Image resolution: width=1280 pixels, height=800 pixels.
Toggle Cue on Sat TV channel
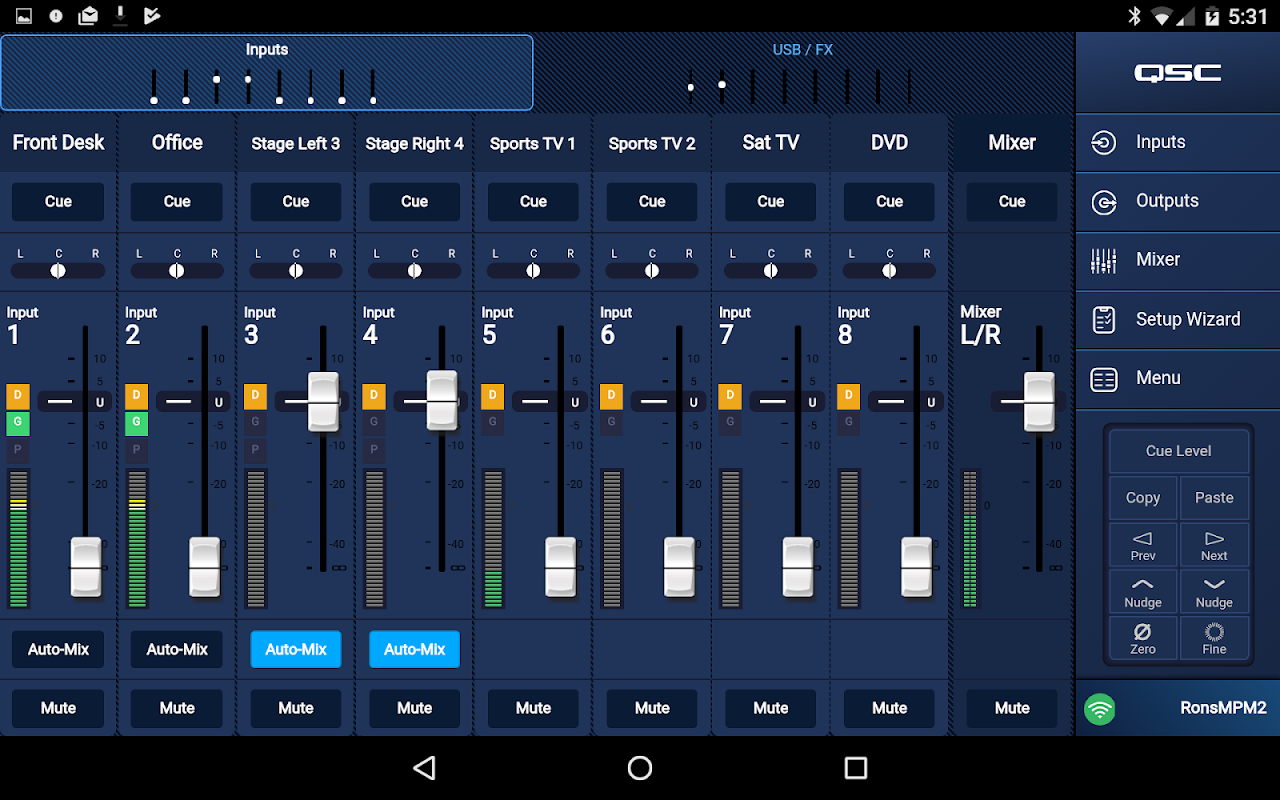click(x=771, y=202)
